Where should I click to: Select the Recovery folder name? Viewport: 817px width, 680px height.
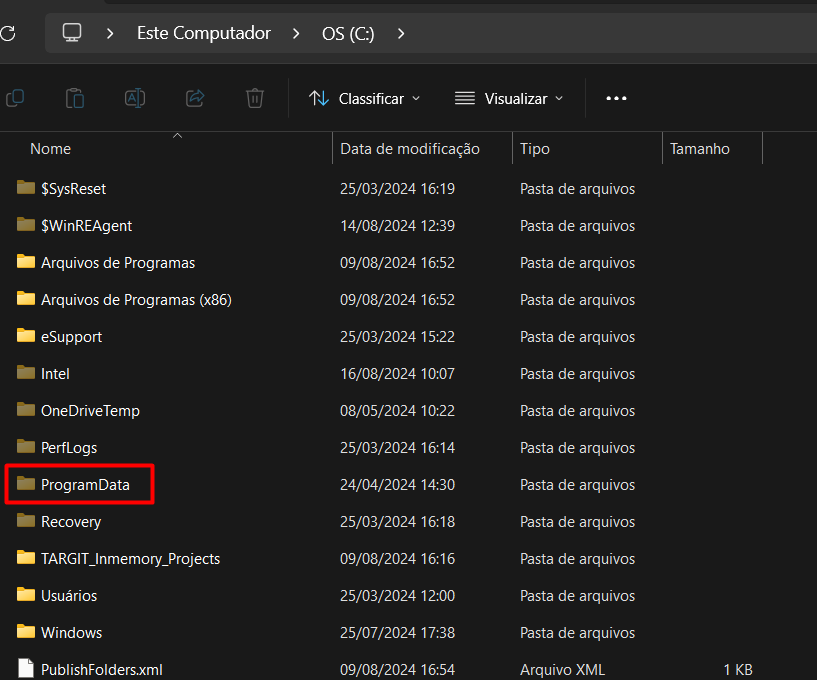point(71,522)
